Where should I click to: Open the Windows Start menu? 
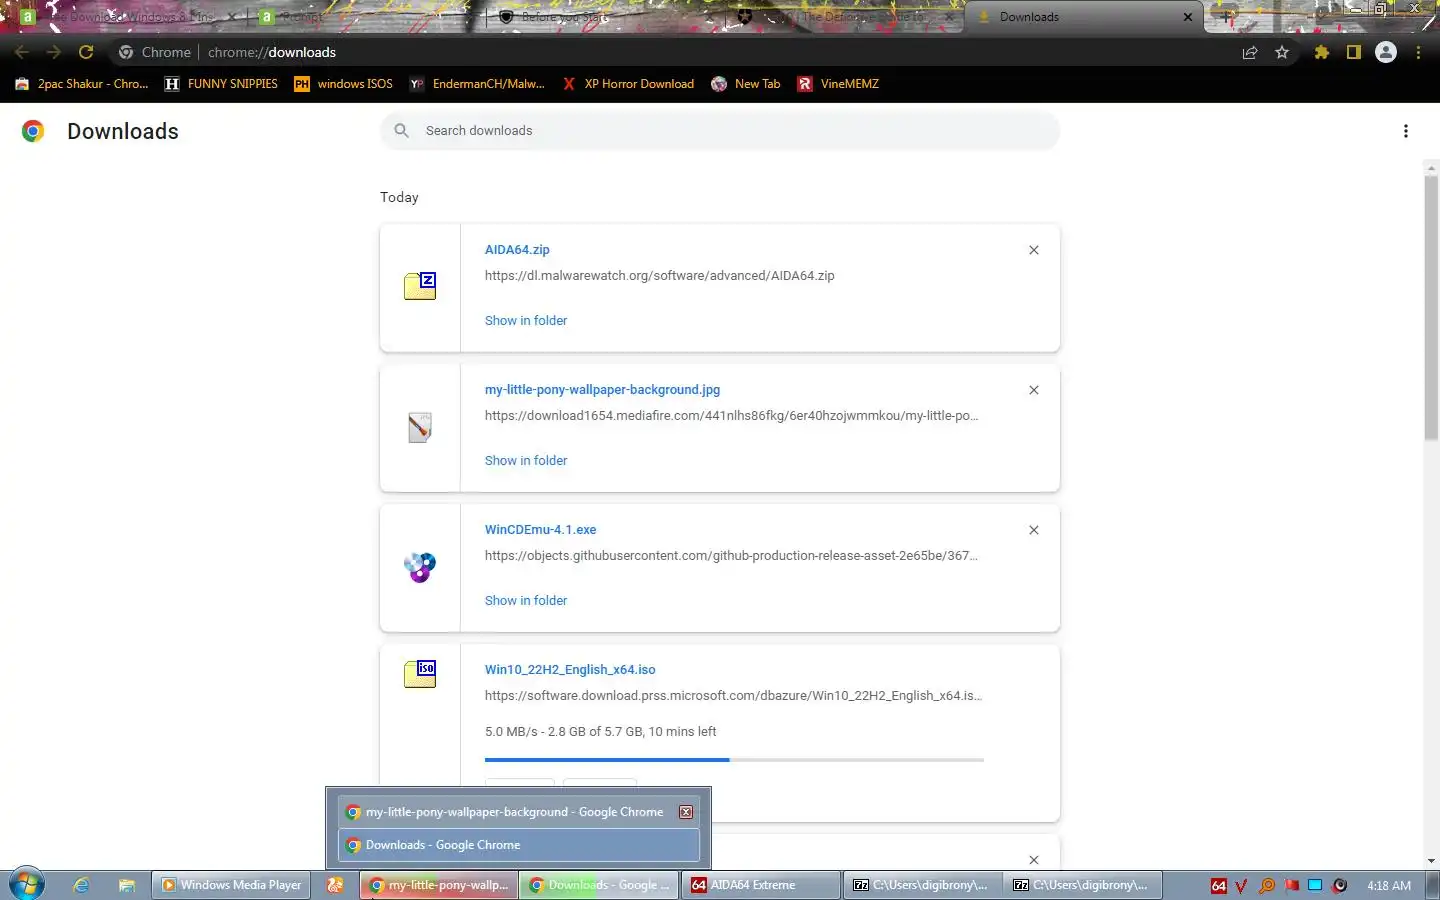(27, 885)
